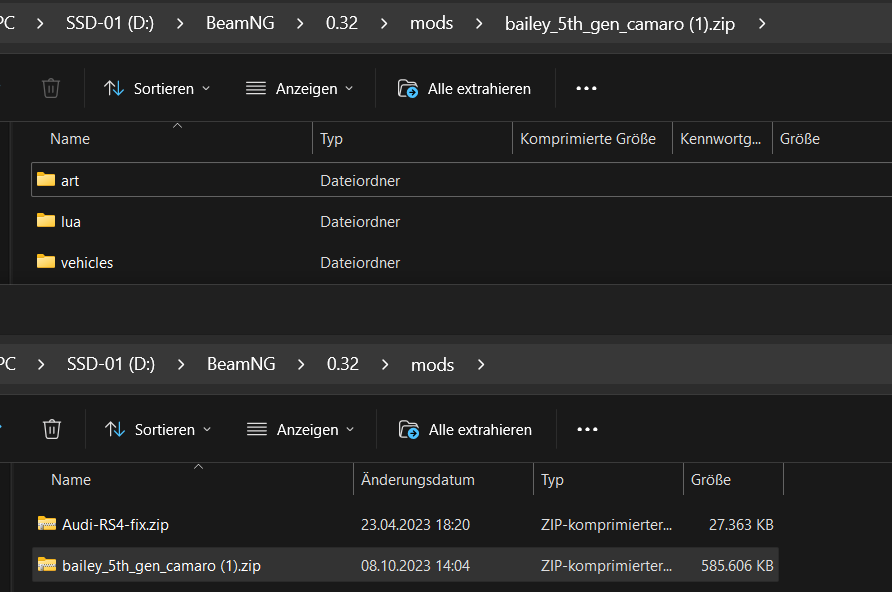Open the three-dots more menu in upper window
892x592 pixels.
pos(586,88)
